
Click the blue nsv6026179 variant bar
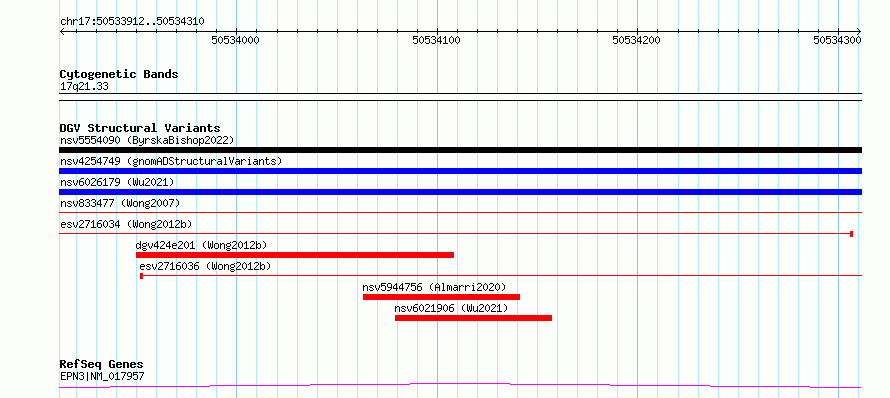[x=460, y=192]
